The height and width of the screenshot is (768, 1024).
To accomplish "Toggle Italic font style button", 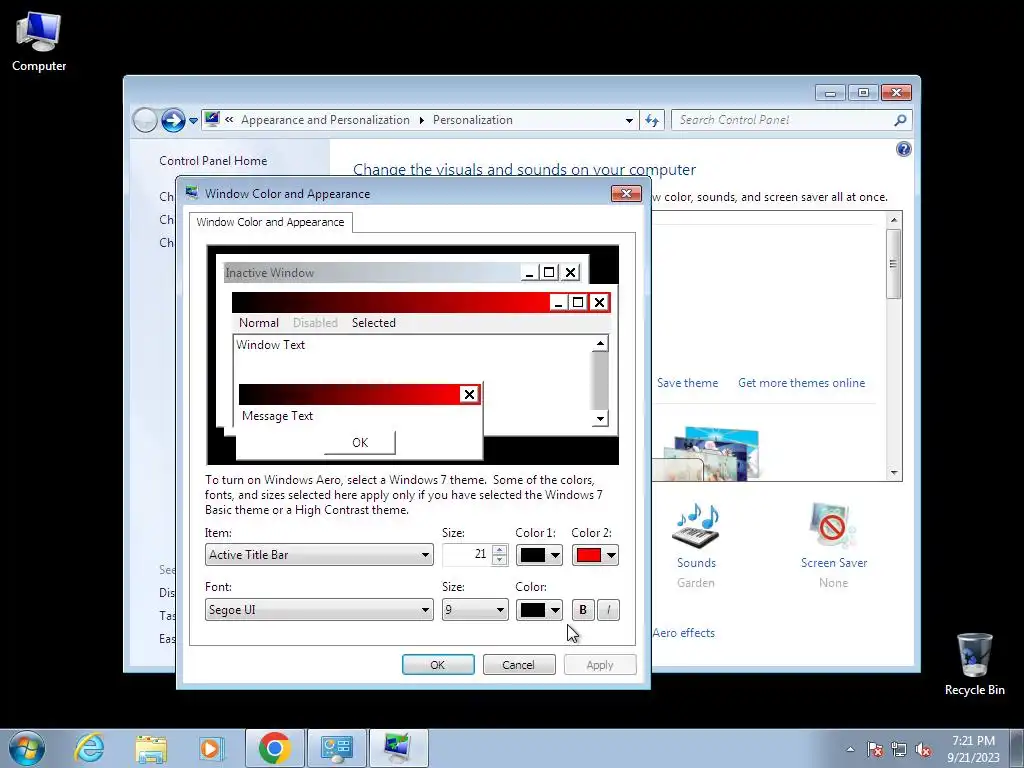I will pyautogui.click(x=608, y=610).
